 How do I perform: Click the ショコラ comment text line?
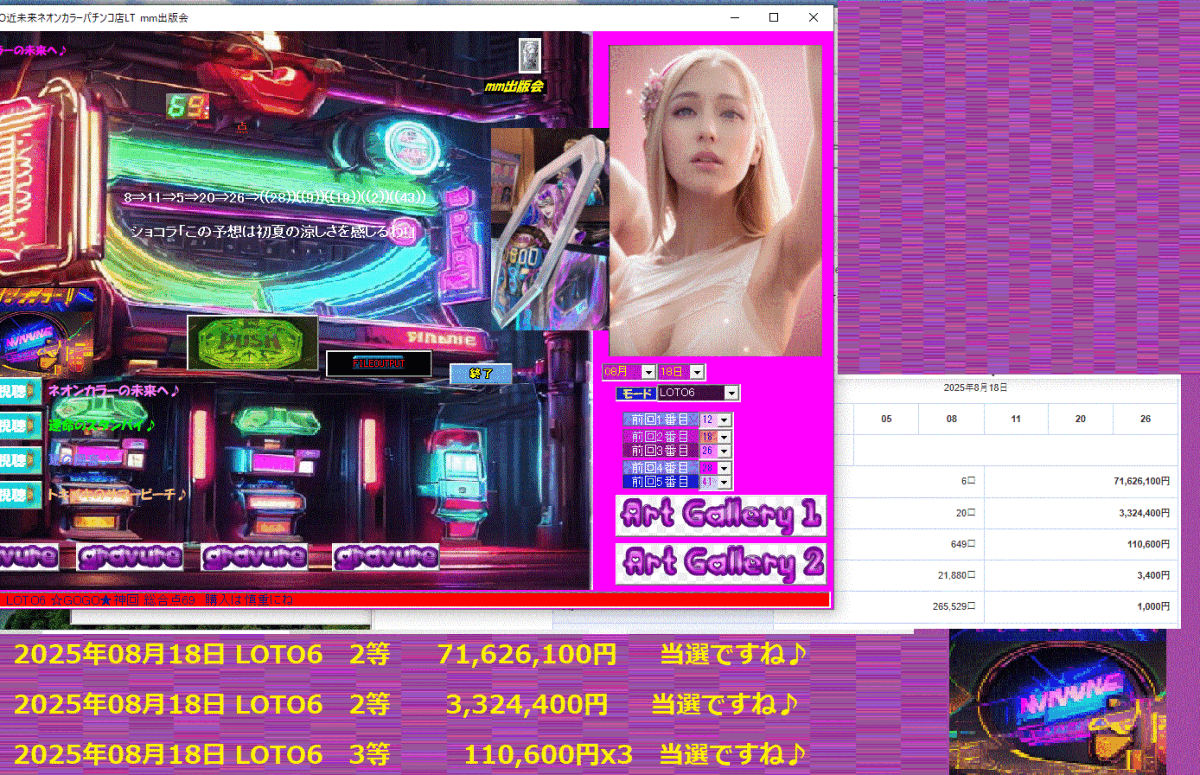272,231
